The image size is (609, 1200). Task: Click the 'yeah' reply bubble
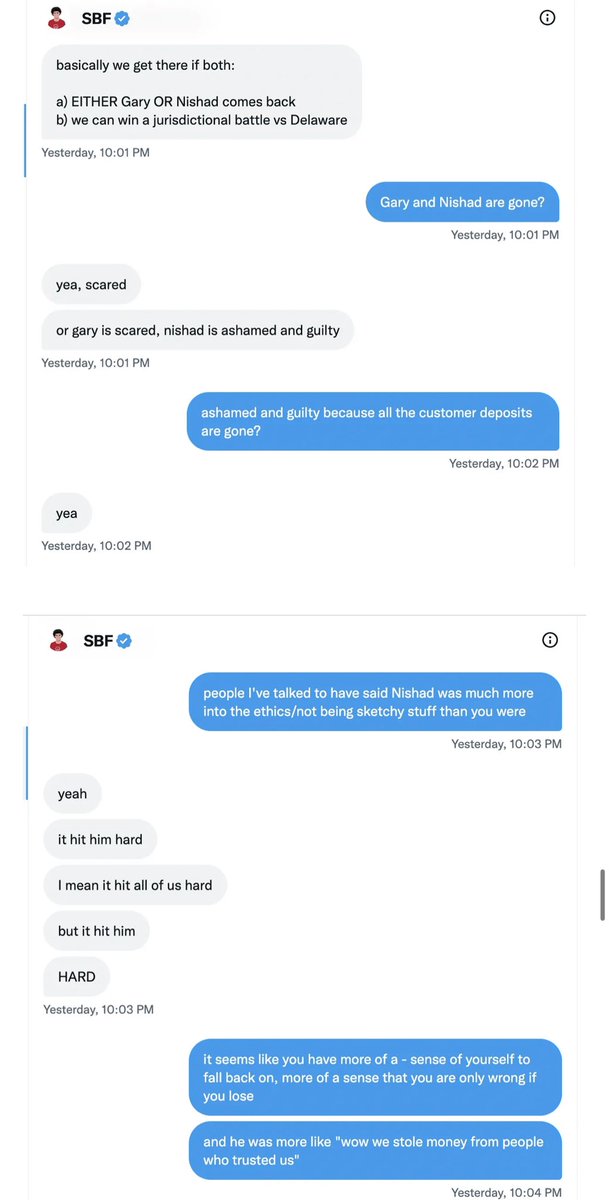coord(73,794)
